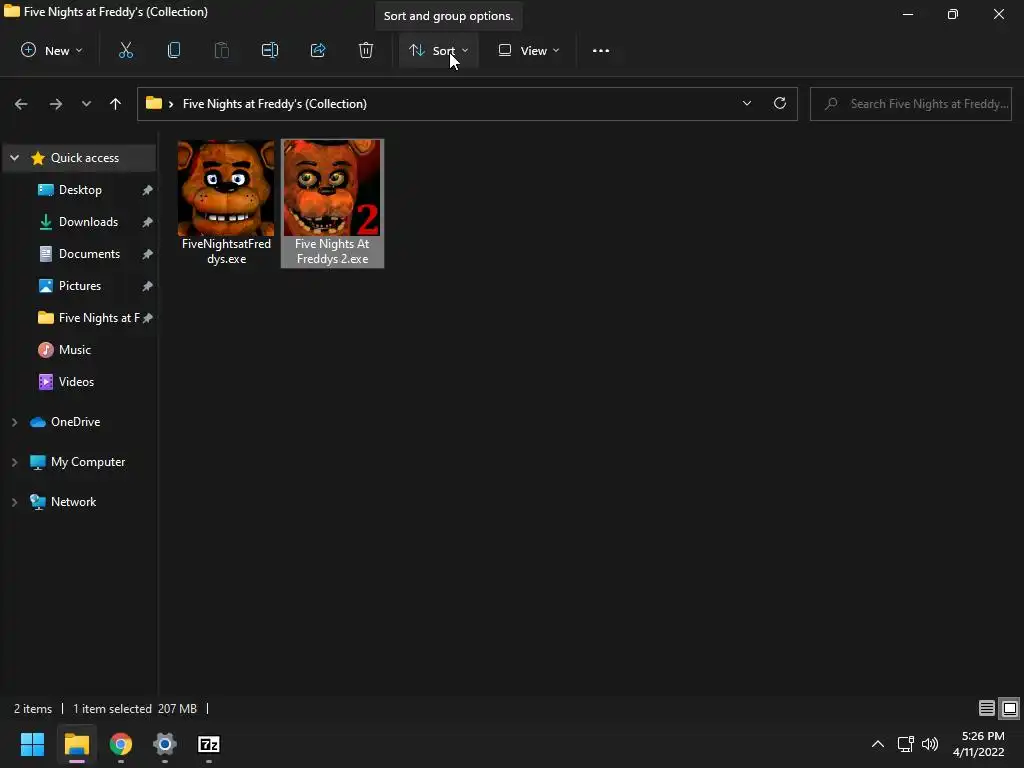Expand the My Computer tree node
The image size is (1024, 768).
(x=14, y=462)
